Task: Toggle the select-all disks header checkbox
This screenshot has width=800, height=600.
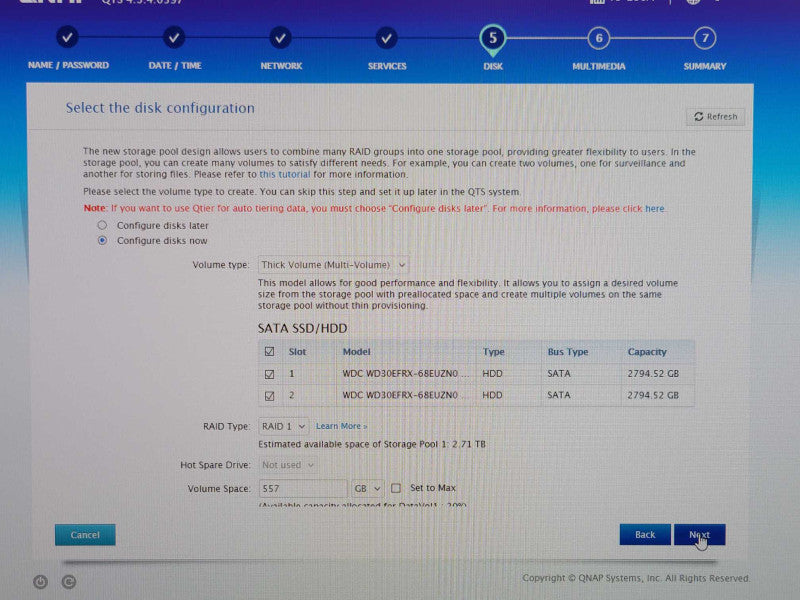Action: pyautogui.click(x=269, y=352)
